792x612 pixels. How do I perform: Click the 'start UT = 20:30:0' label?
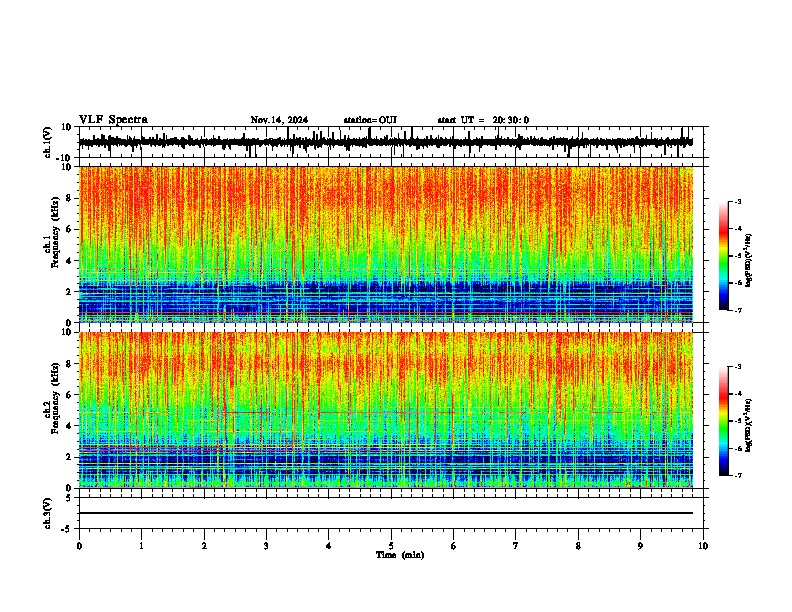point(483,120)
